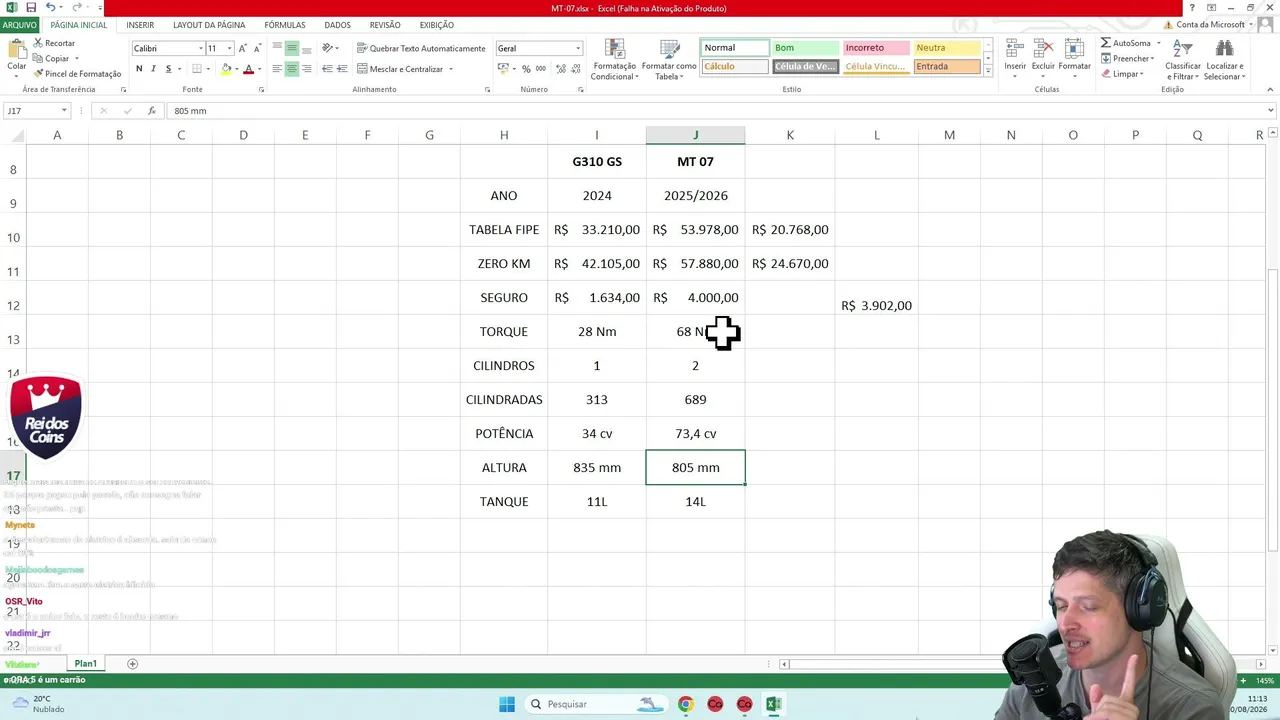Pick the red font color button
This screenshot has height=720, width=1280.
click(x=248, y=69)
